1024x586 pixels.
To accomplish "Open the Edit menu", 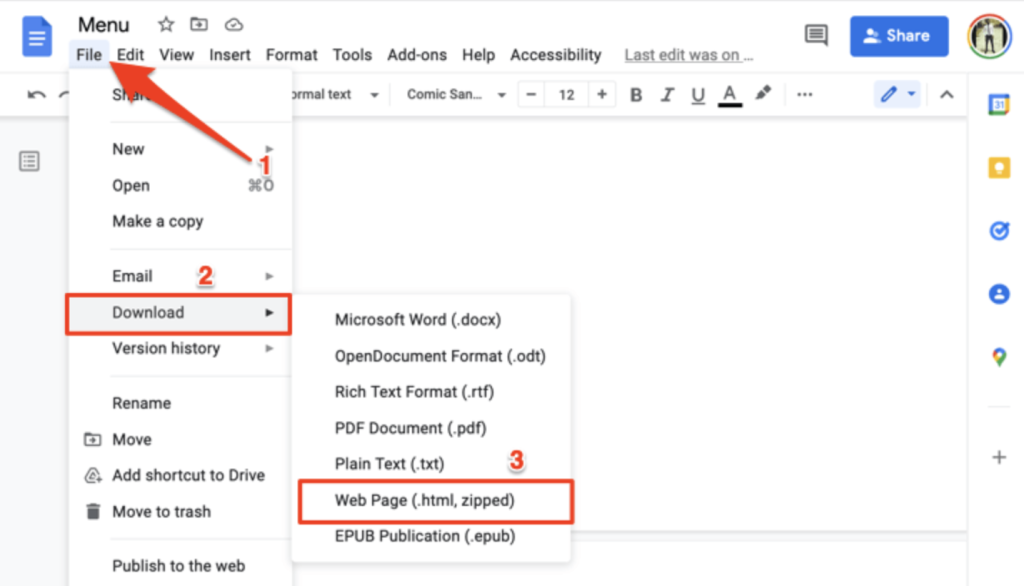I will click(x=131, y=55).
